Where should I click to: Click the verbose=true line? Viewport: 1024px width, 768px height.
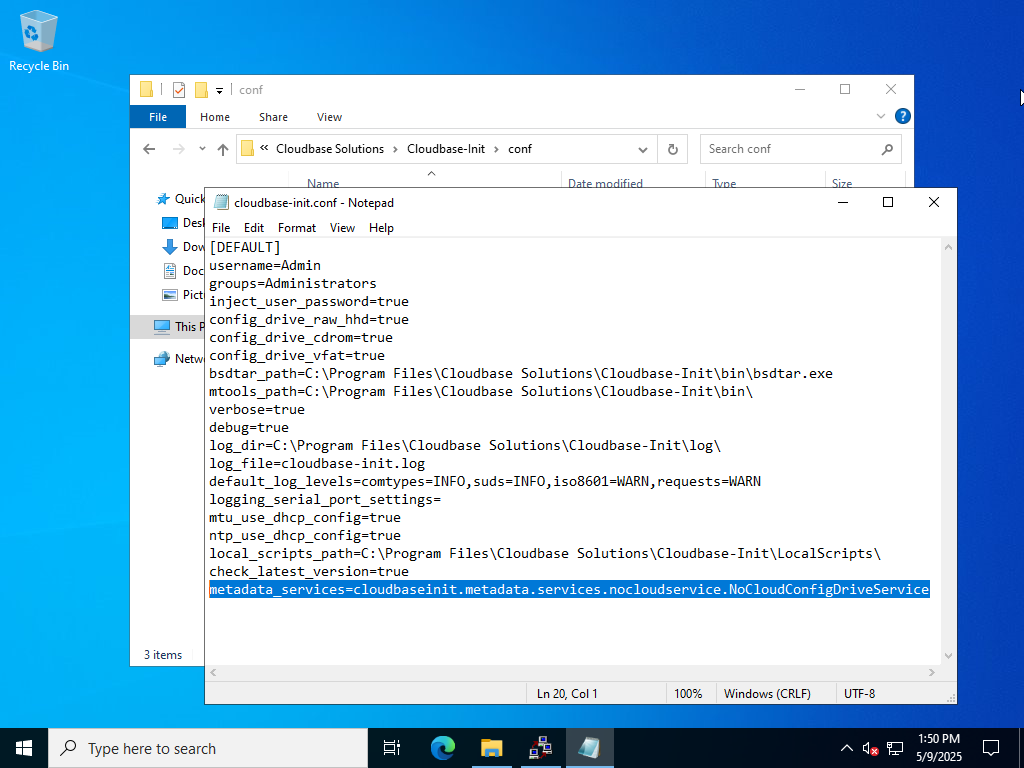click(257, 409)
